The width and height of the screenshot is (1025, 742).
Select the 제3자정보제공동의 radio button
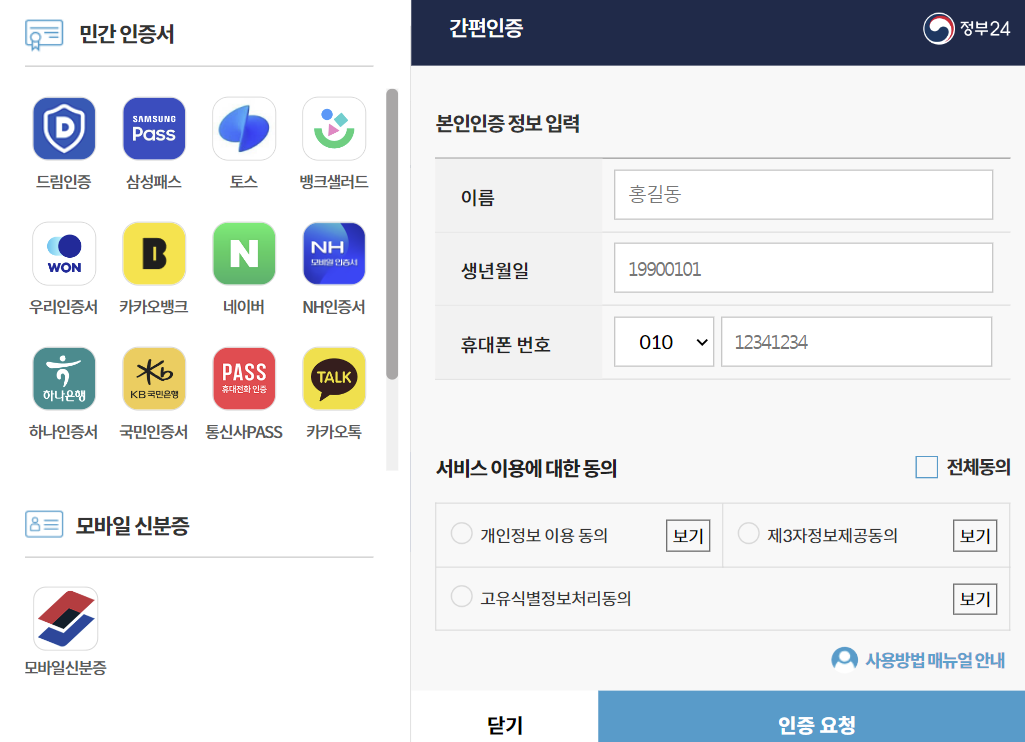pos(748,533)
